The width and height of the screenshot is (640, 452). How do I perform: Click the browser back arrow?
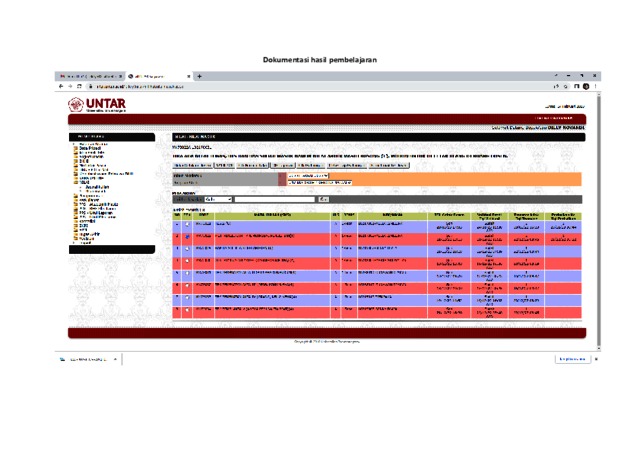60,87
